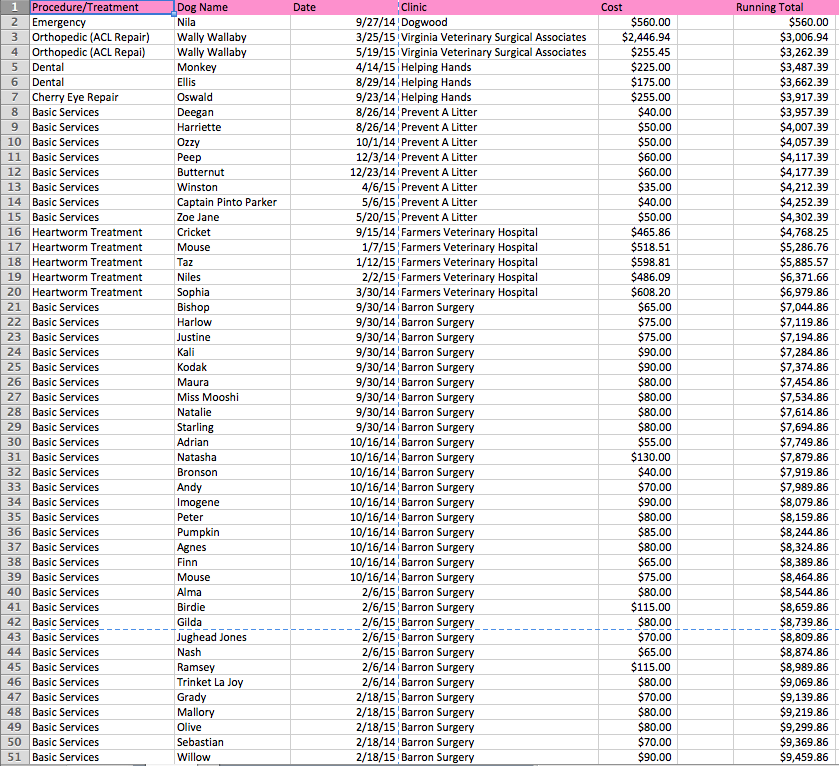839x766 pixels.
Task: Select Cherry Eye Repair cell
Action: [102, 97]
